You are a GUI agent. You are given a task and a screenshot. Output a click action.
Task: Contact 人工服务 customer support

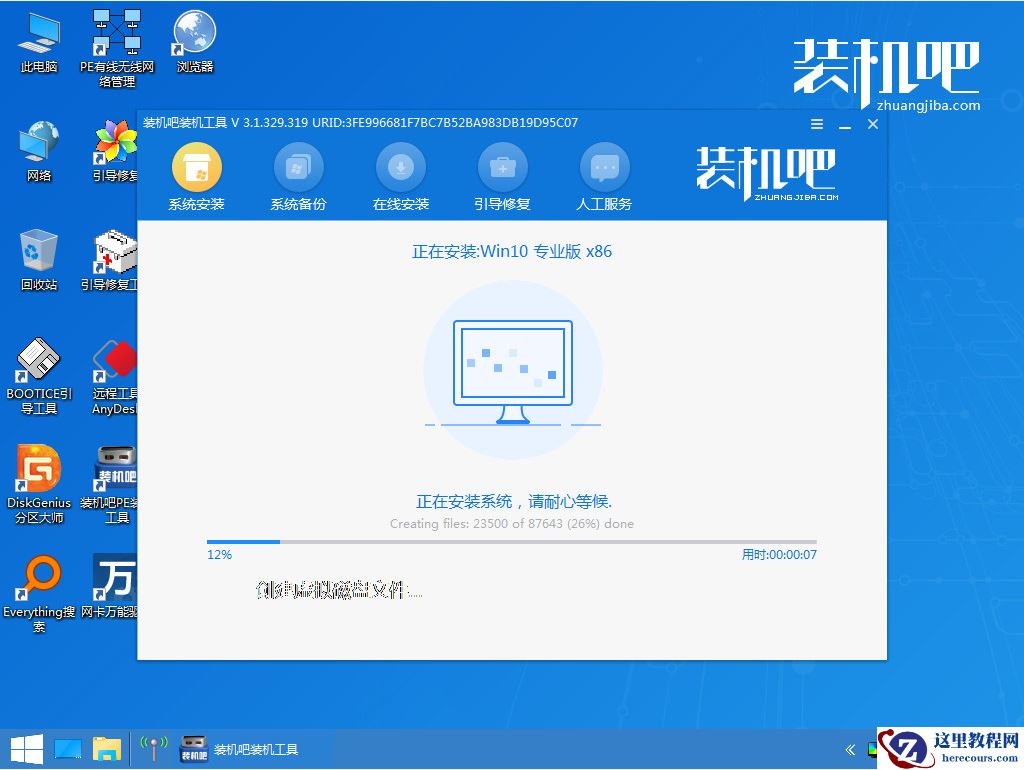pyautogui.click(x=604, y=177)
